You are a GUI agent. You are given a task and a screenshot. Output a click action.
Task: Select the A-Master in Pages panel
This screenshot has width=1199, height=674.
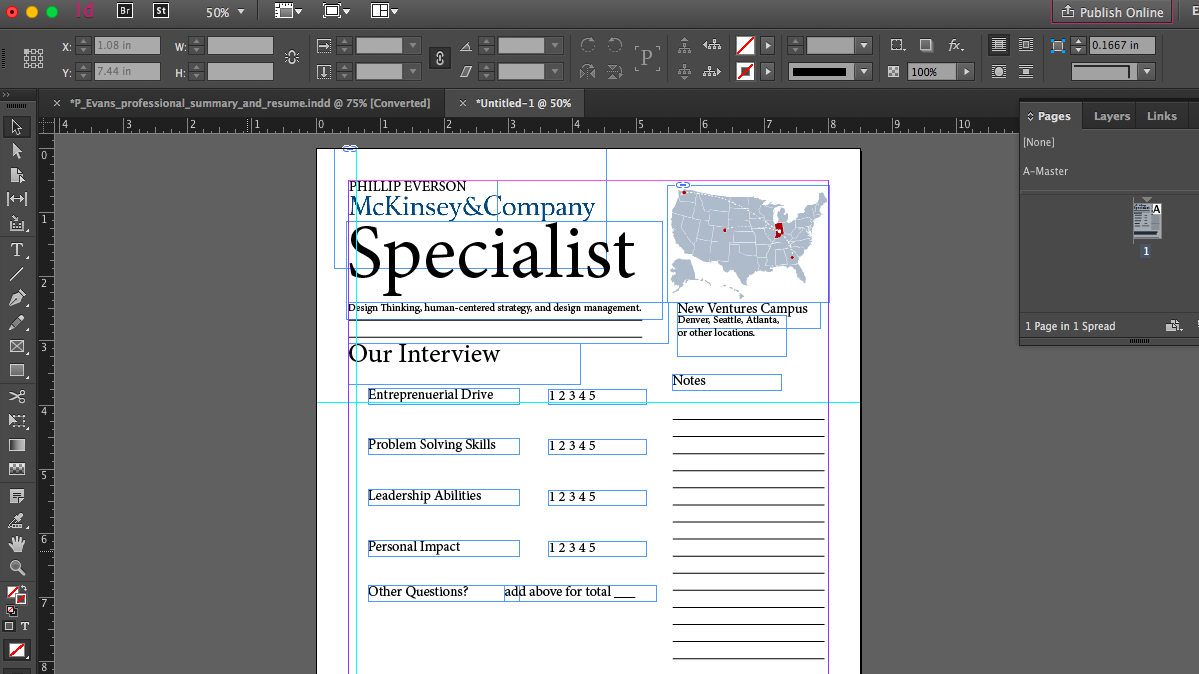(x=1045, y=171)
